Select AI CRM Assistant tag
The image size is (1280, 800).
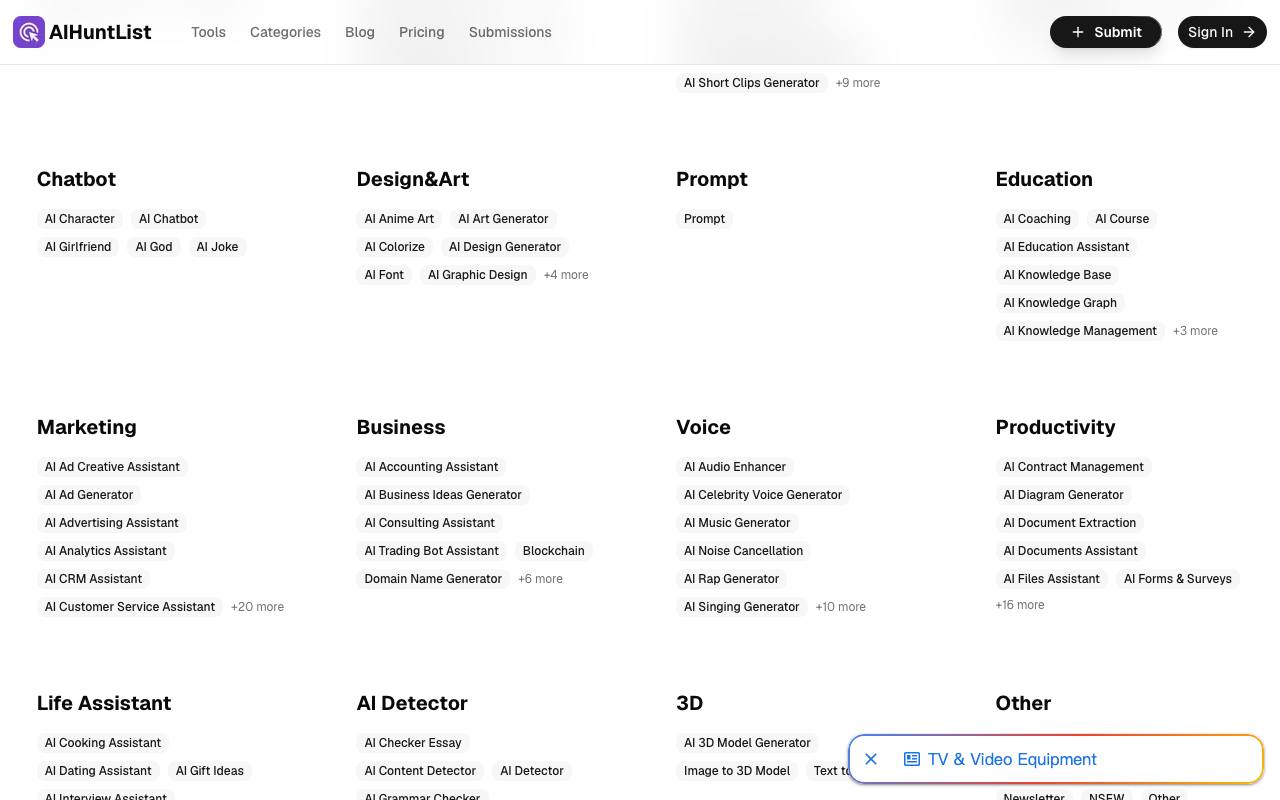point(93,579)
